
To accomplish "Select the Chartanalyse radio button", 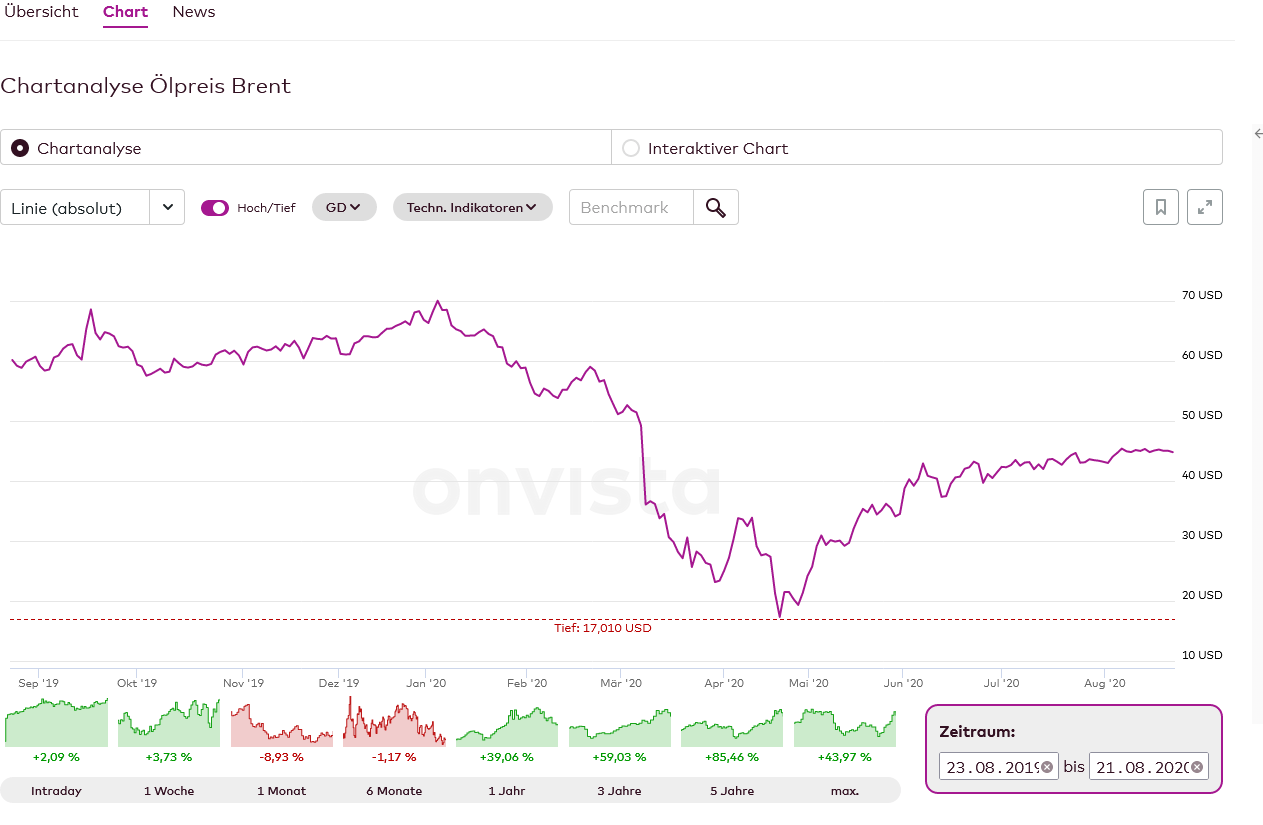I will click(20, 148).
